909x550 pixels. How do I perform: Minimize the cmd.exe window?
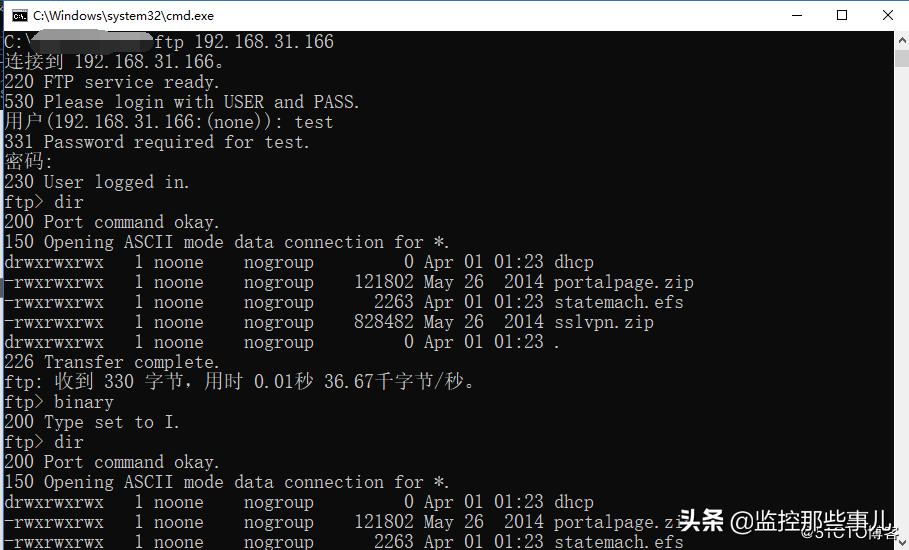point(797,16)
